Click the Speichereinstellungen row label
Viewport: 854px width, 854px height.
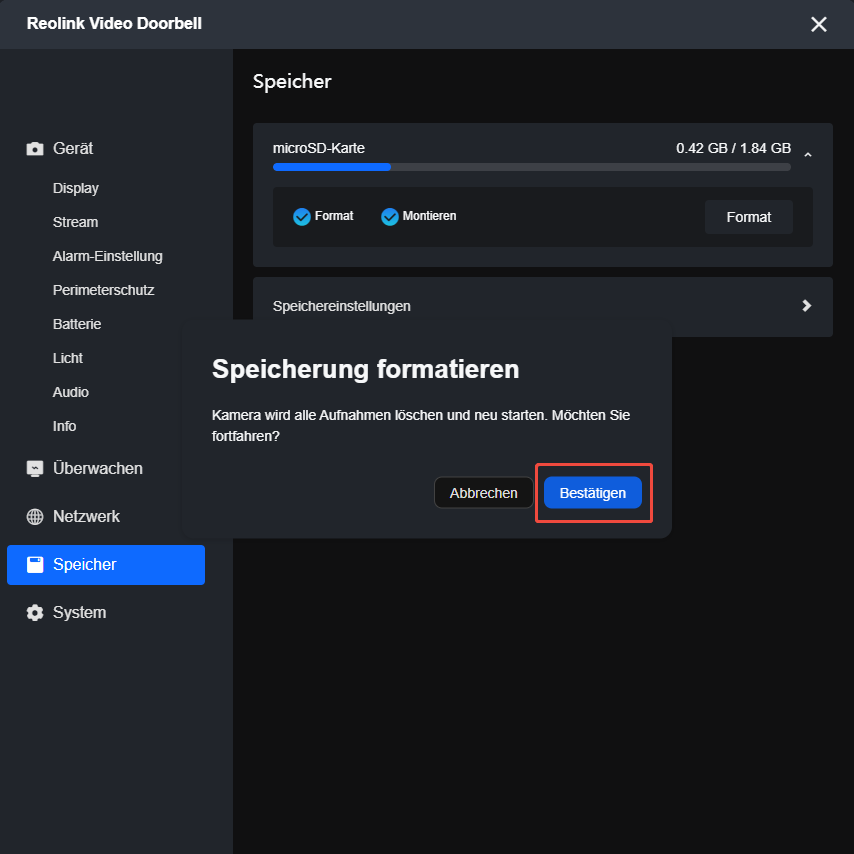pos(341,306)
